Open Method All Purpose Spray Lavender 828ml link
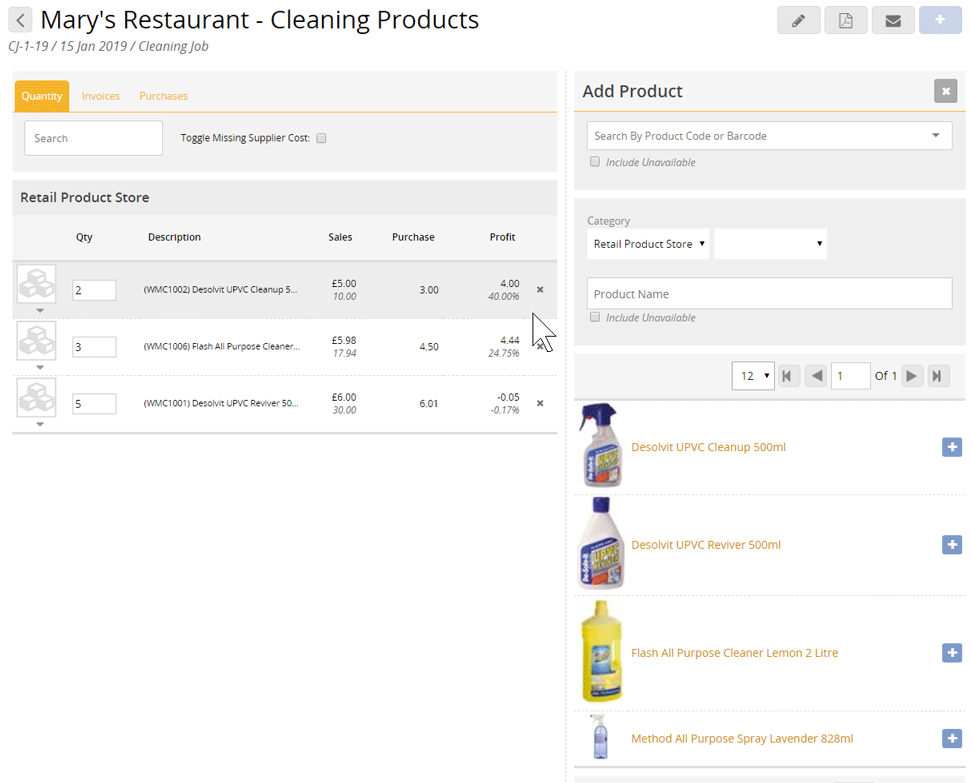Screen dimensions: 973x783 tap(742, 738)
